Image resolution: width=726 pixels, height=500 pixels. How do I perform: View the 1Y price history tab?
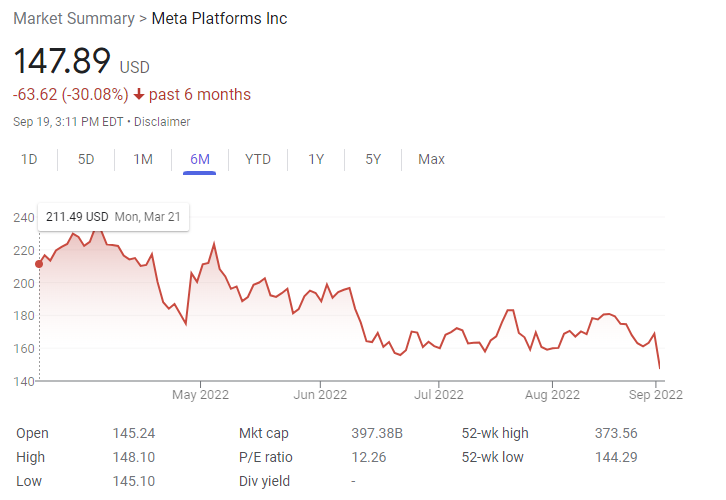316,159
